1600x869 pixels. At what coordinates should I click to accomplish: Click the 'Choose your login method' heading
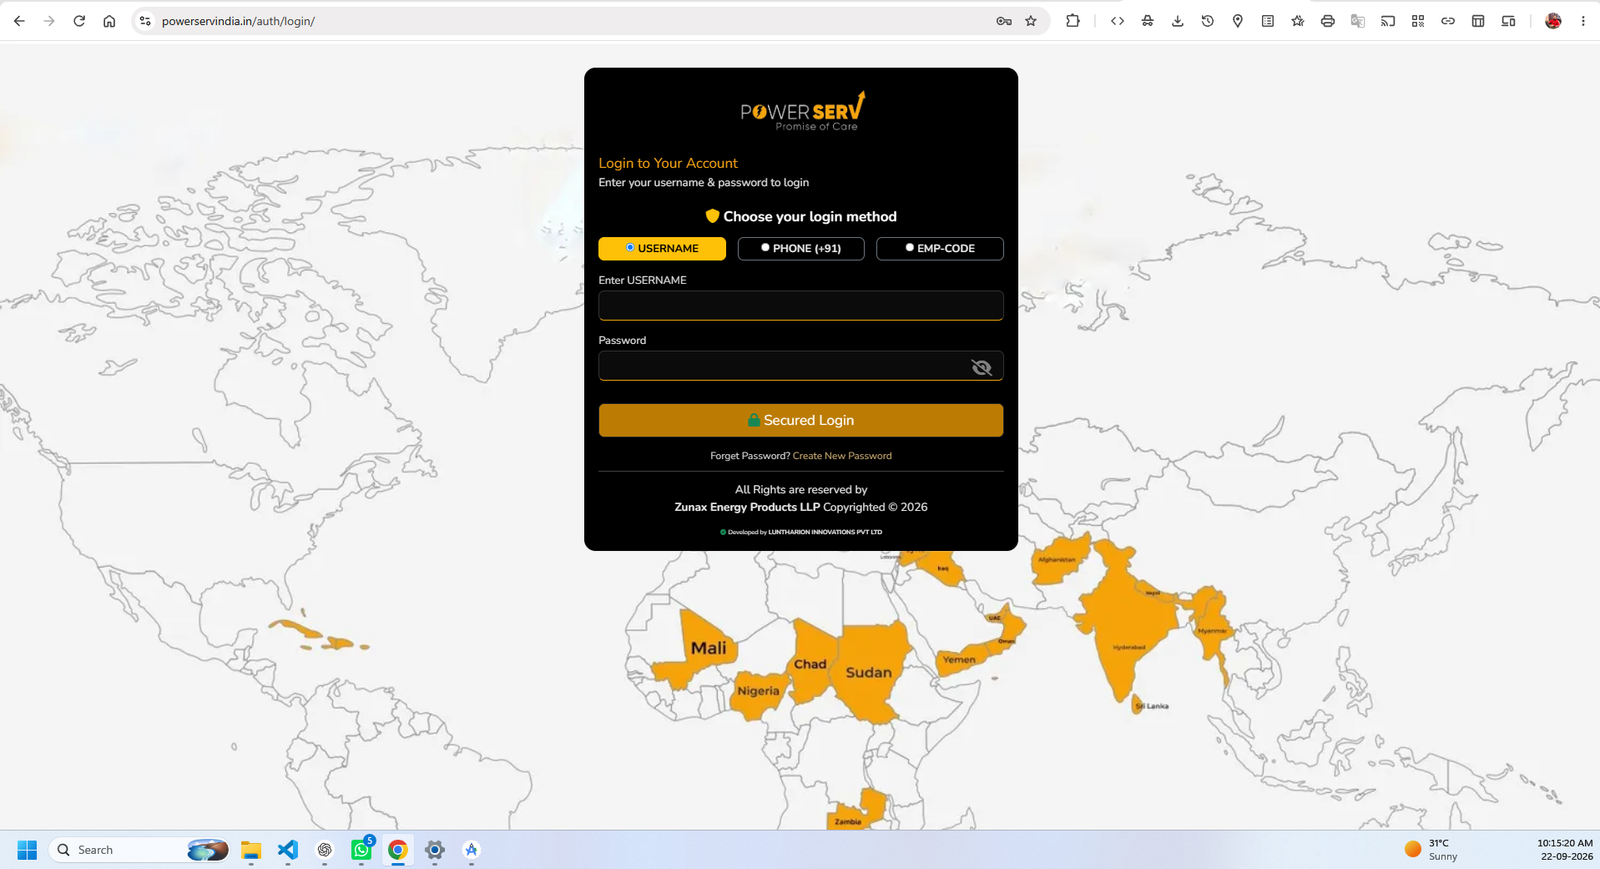[x=810, y=217]
